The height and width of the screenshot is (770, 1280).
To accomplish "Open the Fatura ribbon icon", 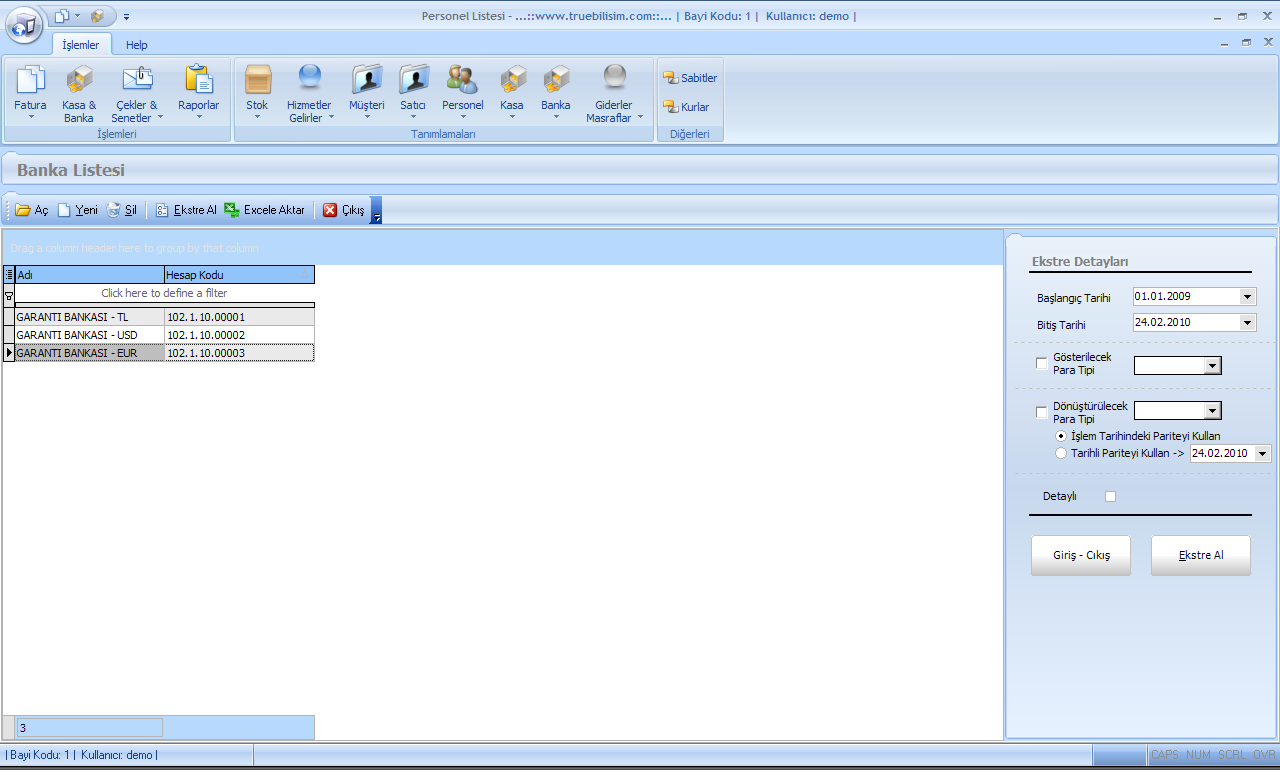I will 30,80.
